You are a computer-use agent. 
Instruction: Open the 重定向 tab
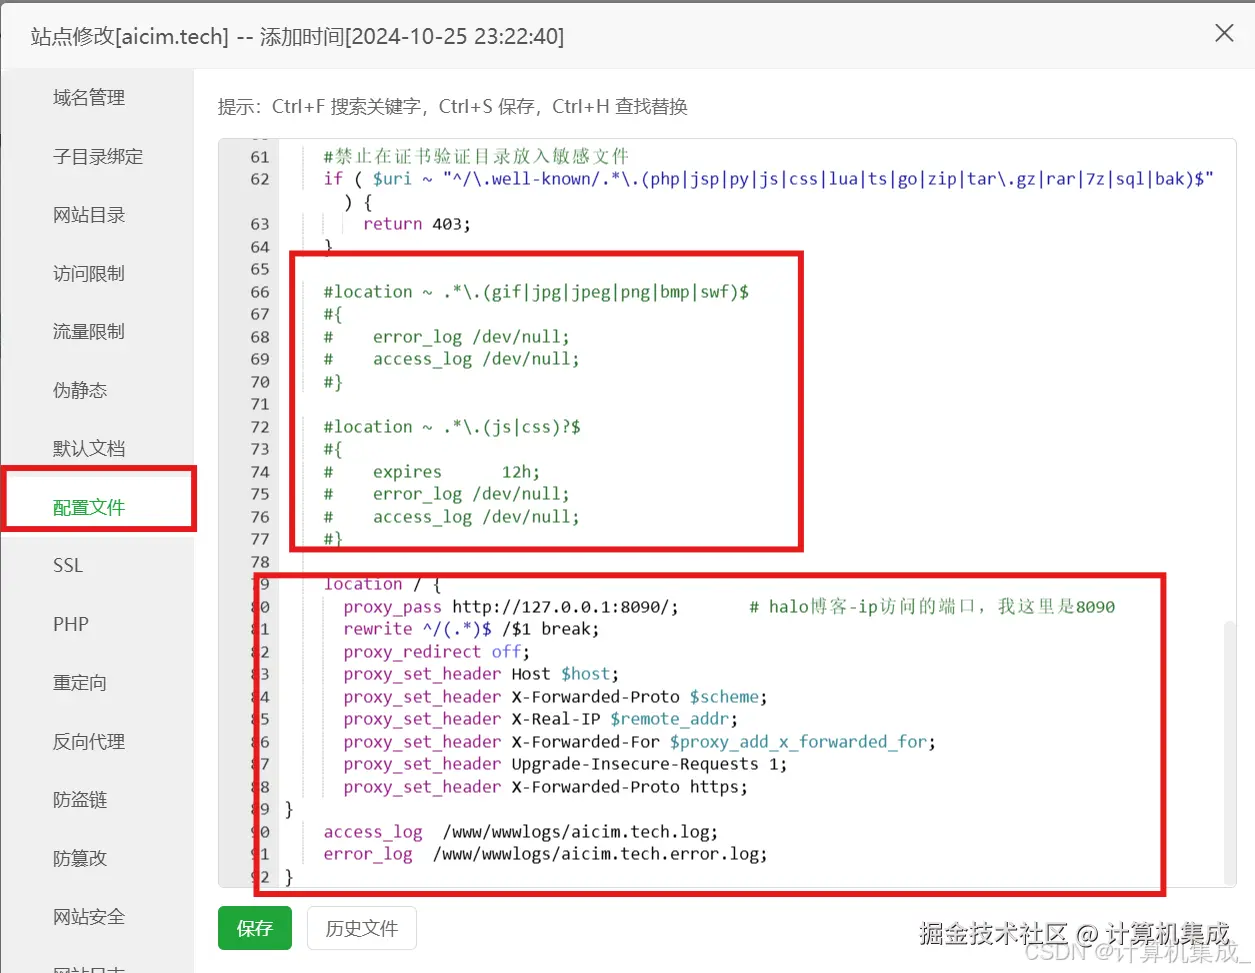pyautogui.click(x=80, y=683)
